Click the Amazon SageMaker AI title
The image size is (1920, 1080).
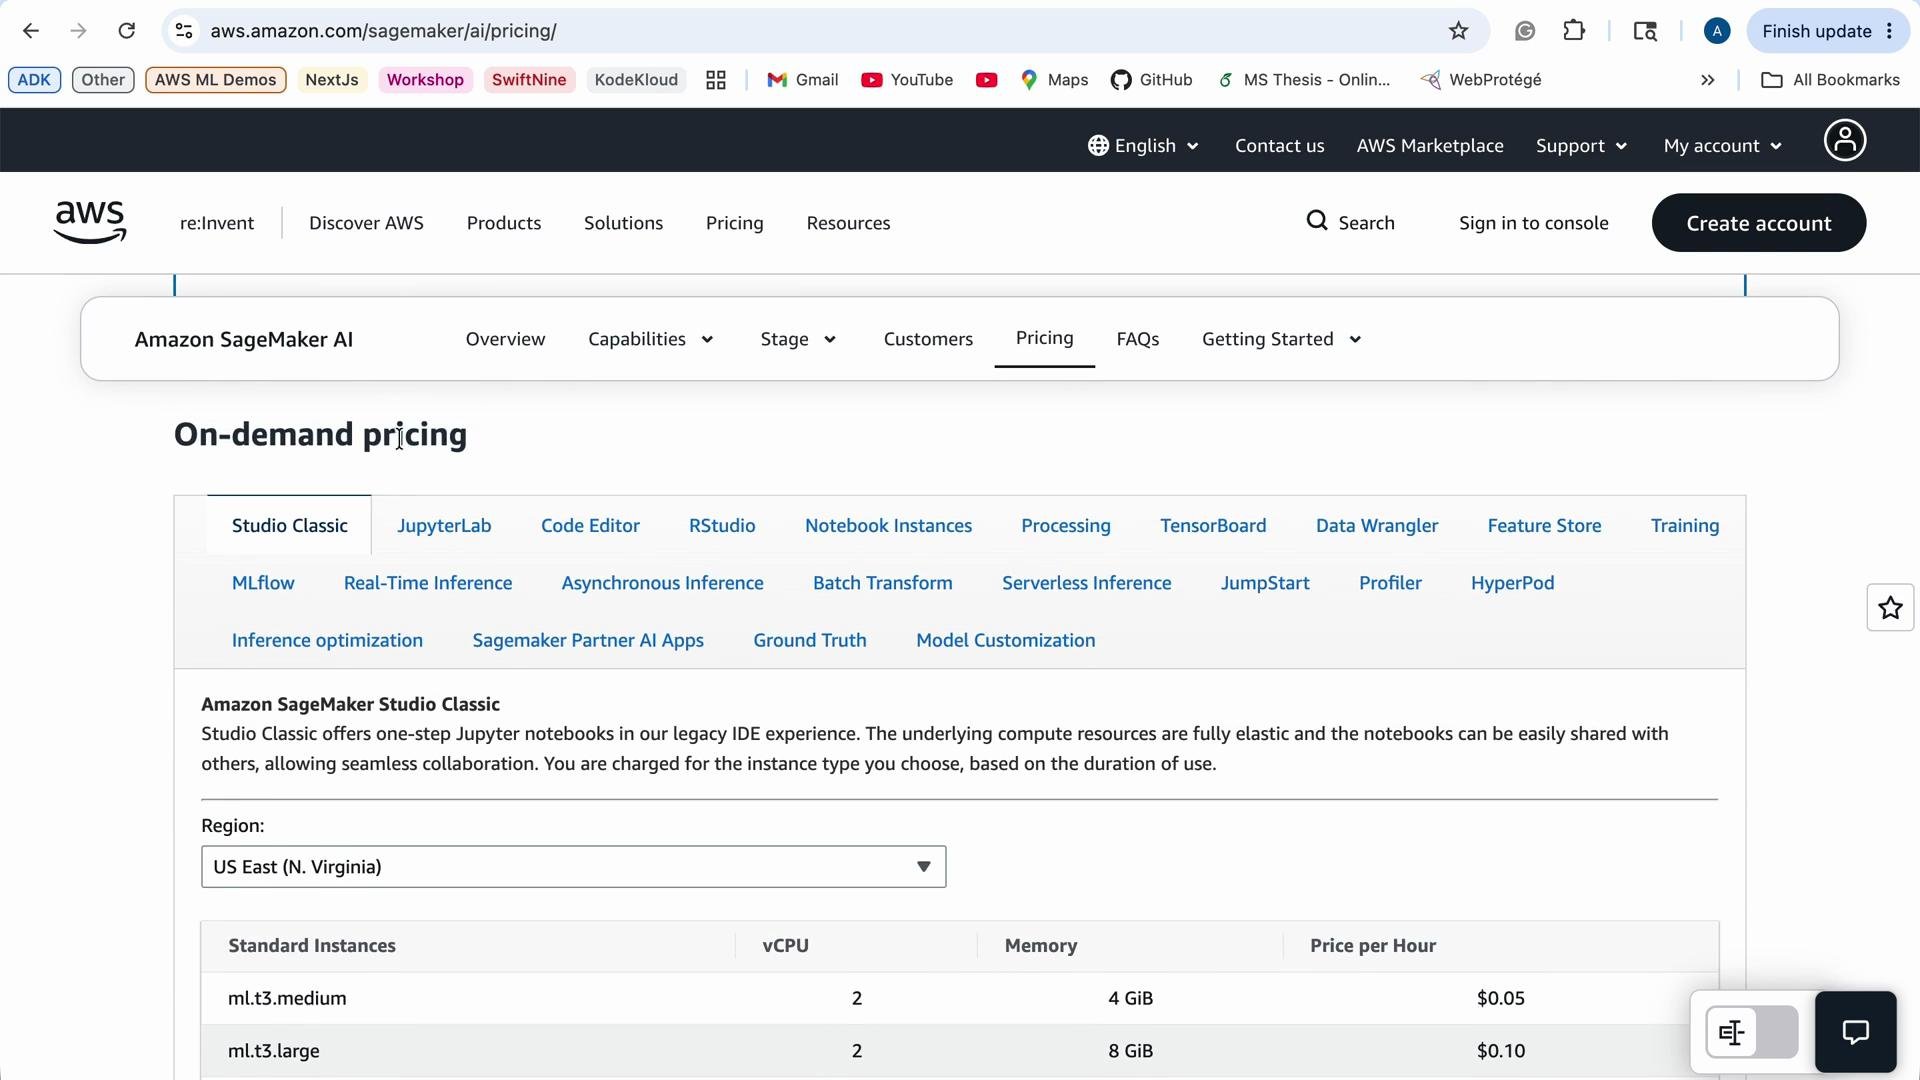(x=244, y=340)
